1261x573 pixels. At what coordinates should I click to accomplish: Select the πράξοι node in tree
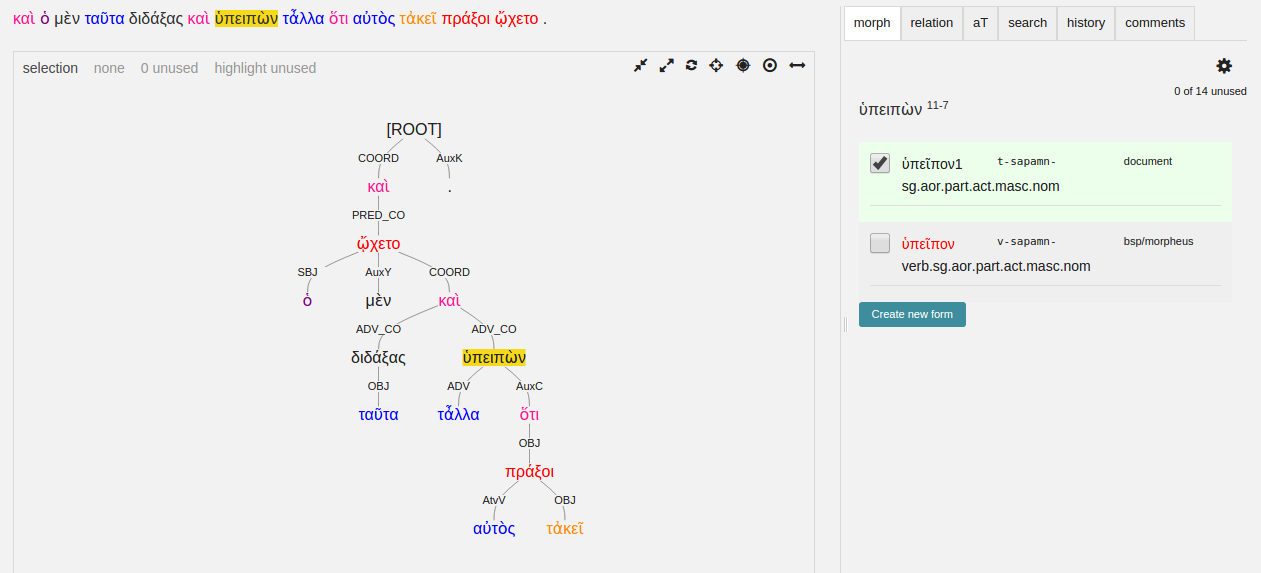pos(530,471)
